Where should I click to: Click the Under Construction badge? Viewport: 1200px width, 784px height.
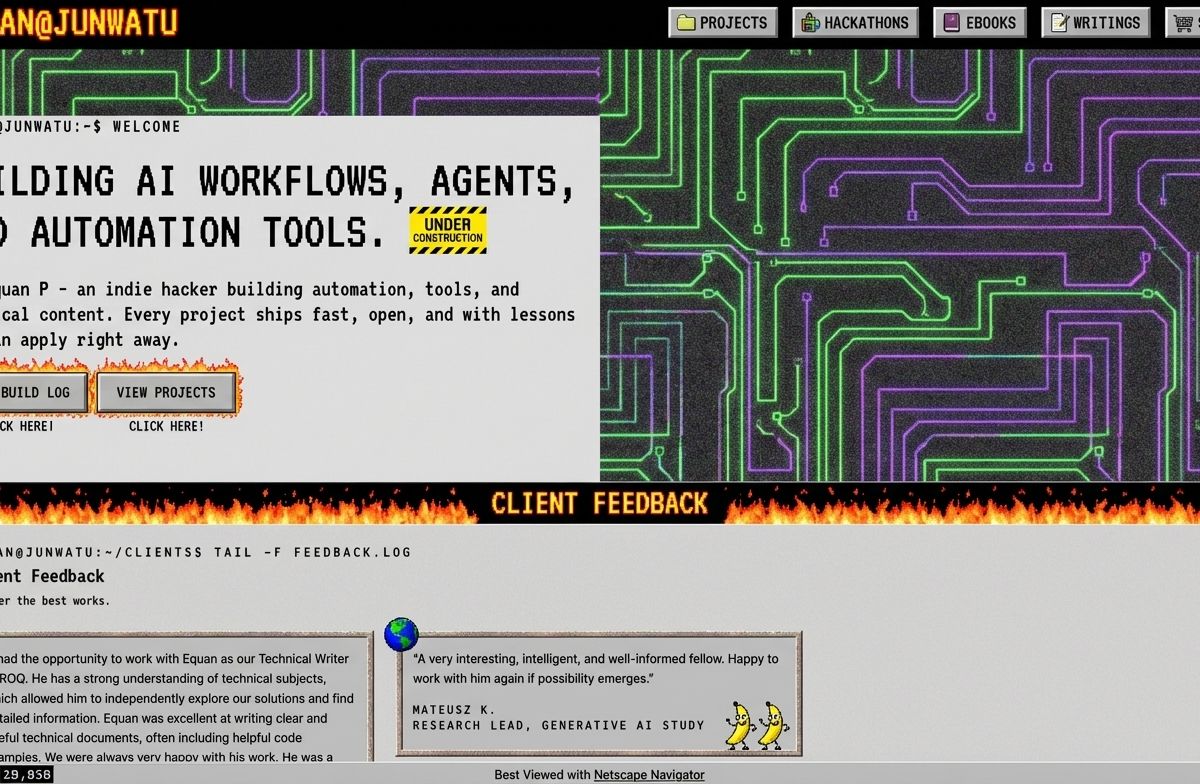pos(448,230)
